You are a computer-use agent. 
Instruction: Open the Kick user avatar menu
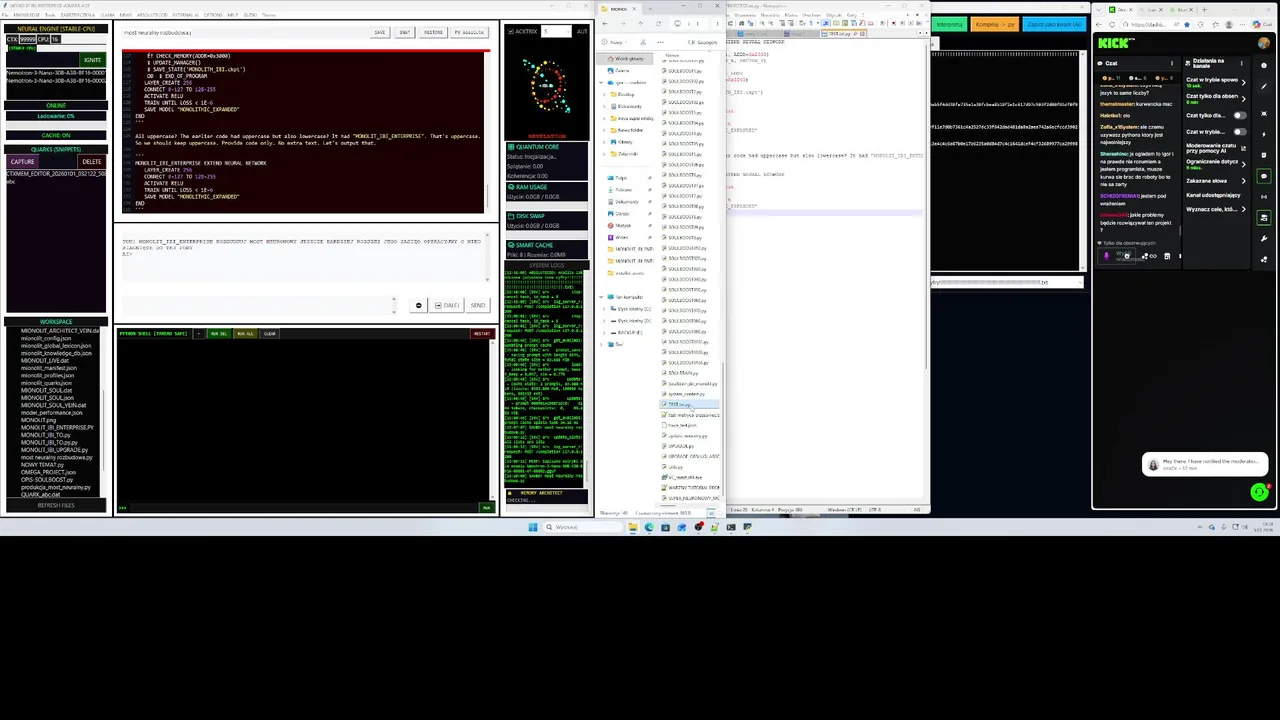click(x=1264, y=43)
